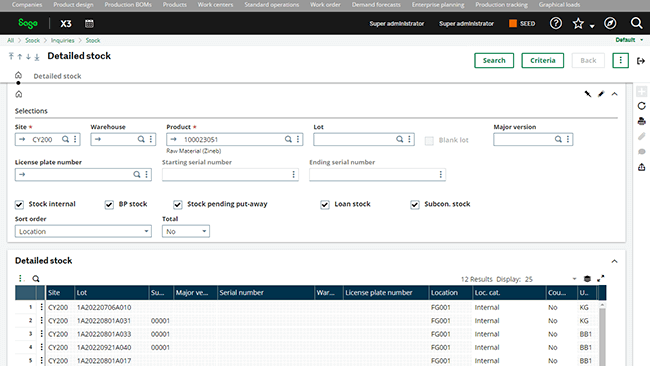
Task: Open the Enterprise planning menu
Action: click(x=438, y=5)
